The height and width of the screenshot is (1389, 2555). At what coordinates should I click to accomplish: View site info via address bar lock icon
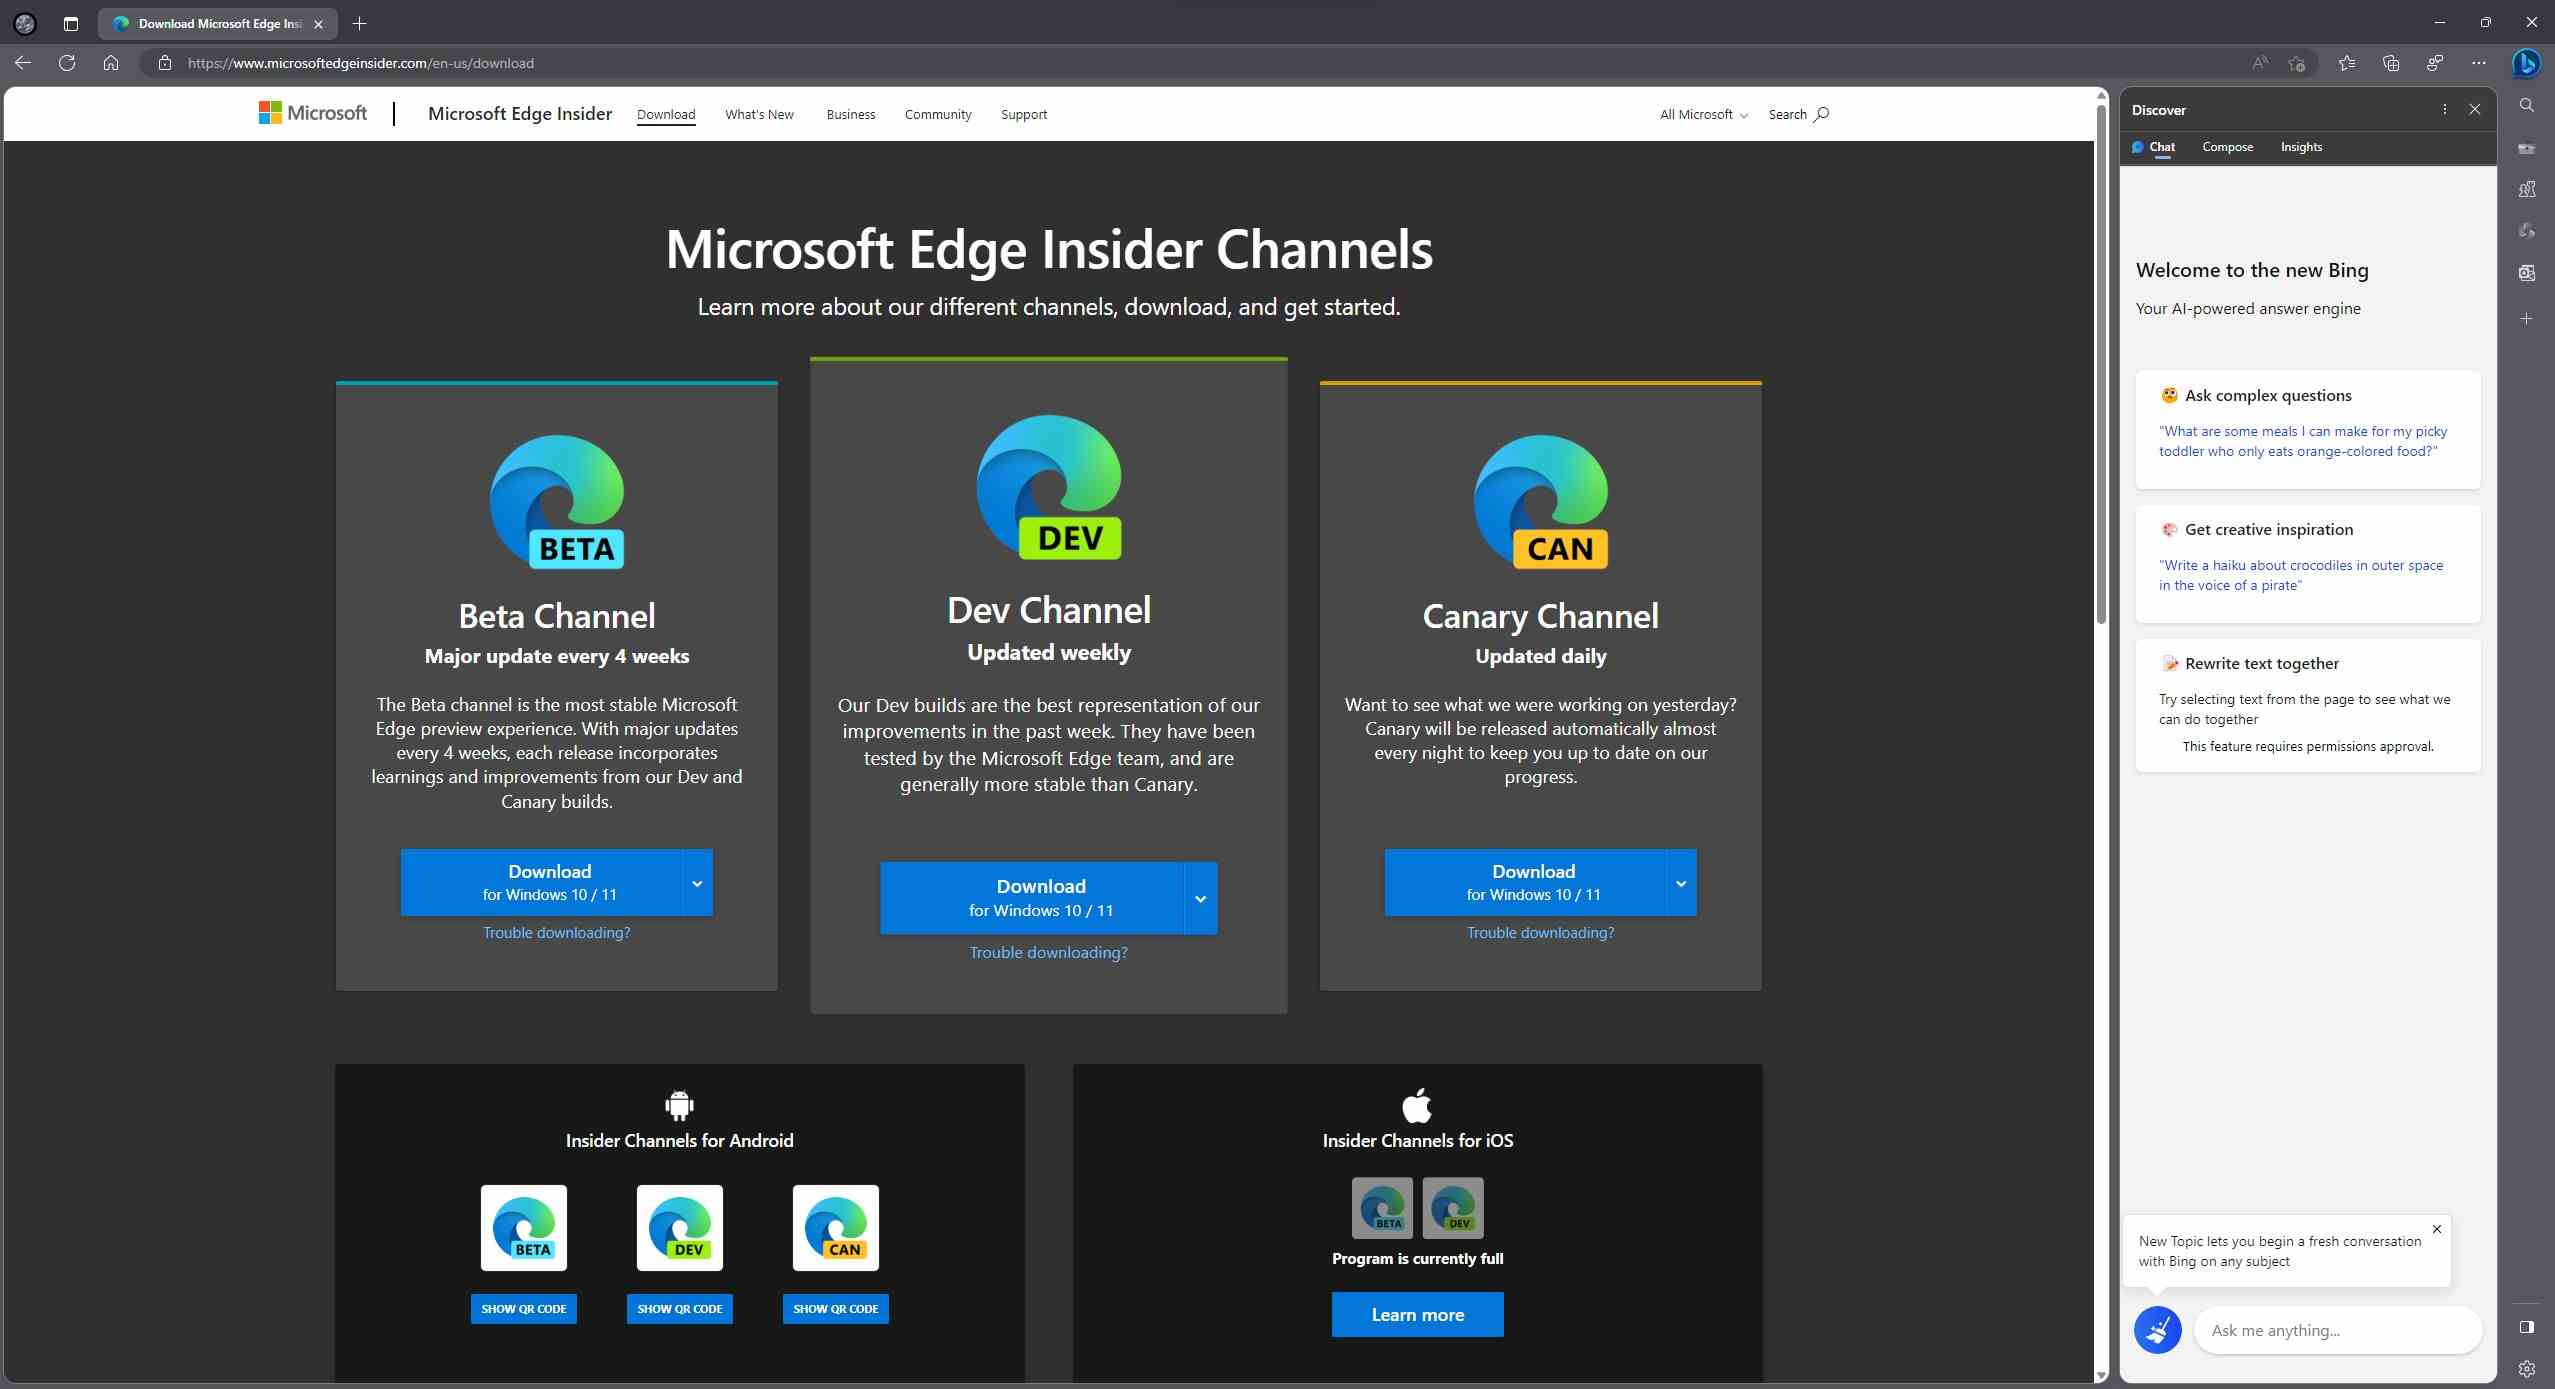165,63
